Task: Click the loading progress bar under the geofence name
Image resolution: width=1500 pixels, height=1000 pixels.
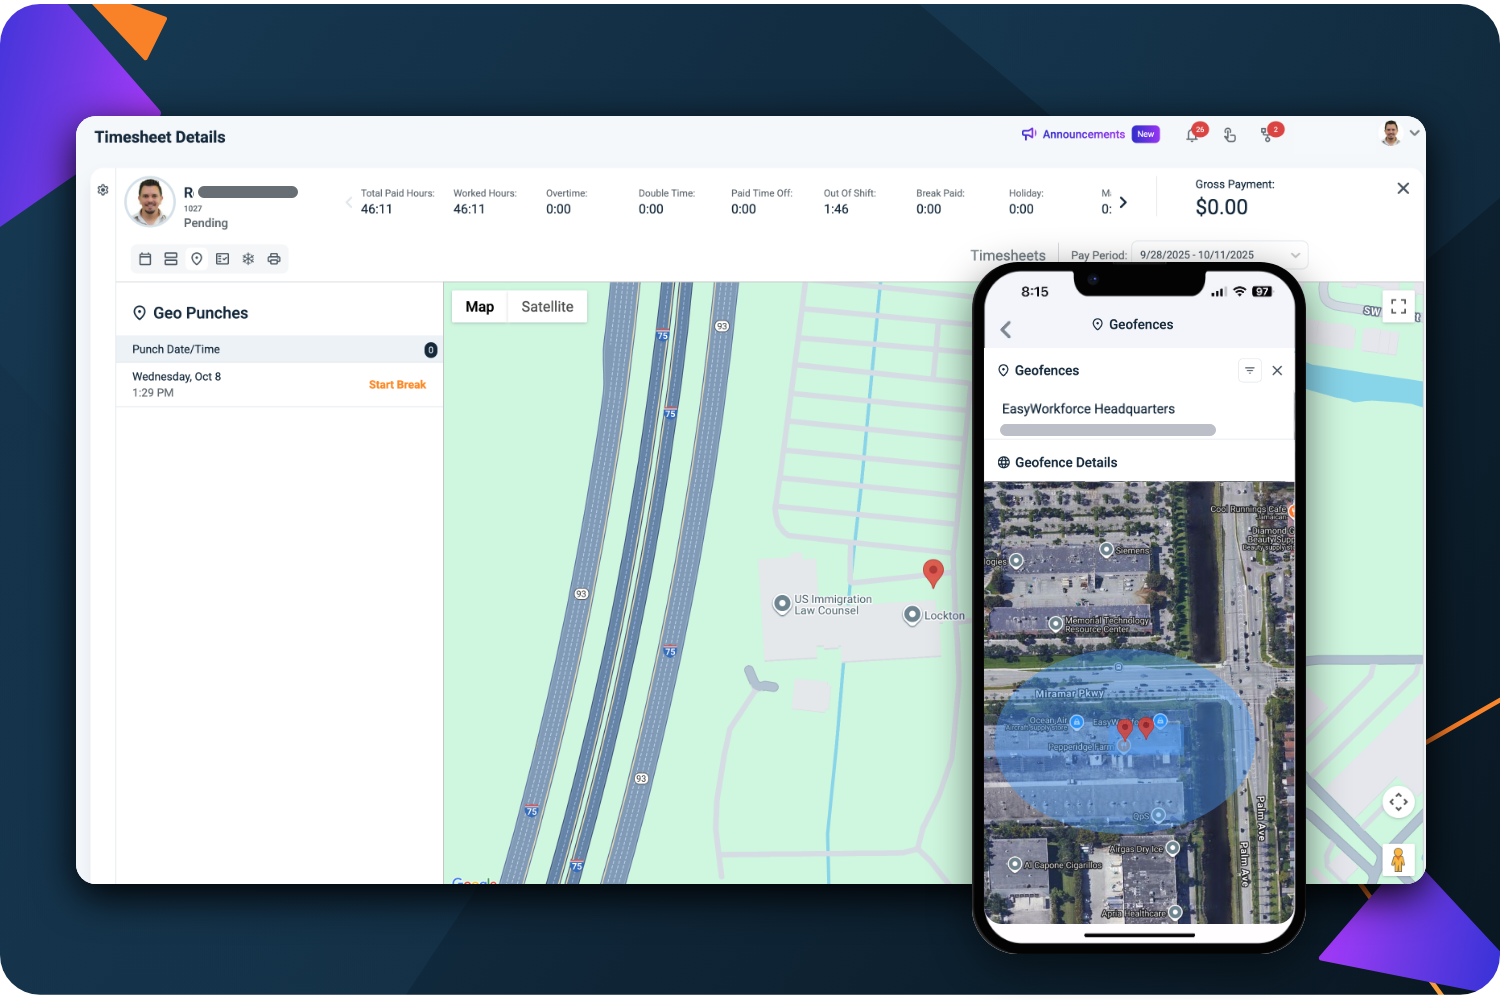Action: 1107,429
